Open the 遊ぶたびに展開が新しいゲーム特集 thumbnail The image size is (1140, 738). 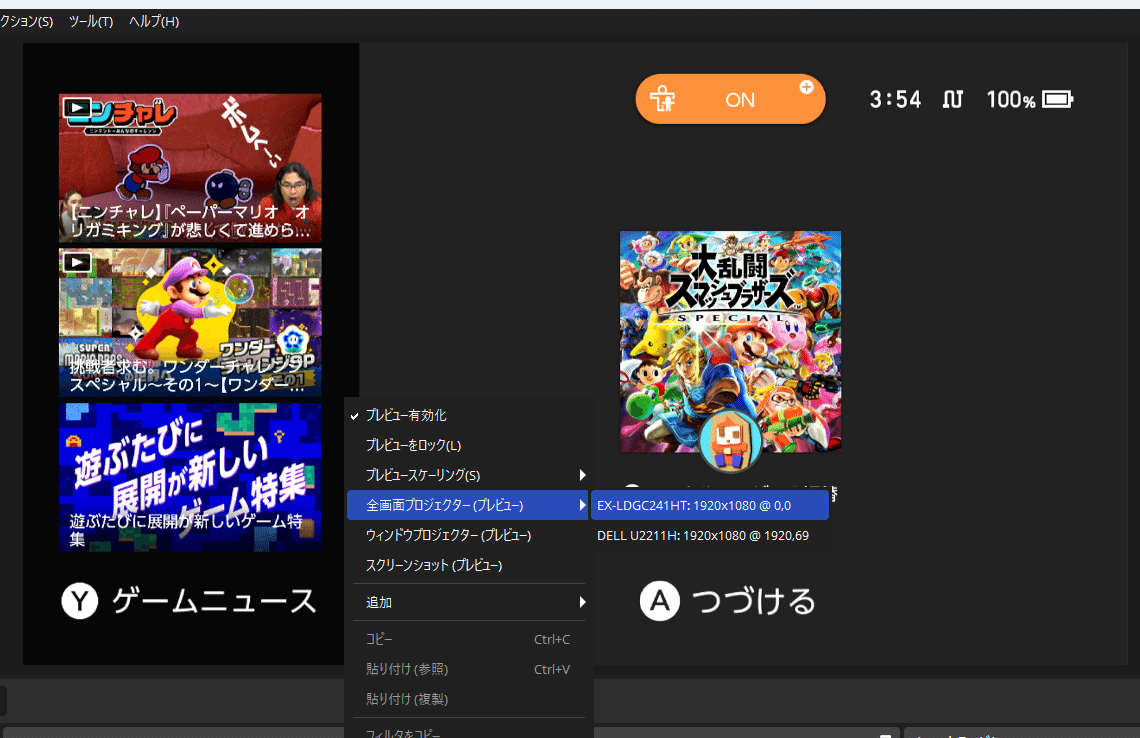coord(190,478)
